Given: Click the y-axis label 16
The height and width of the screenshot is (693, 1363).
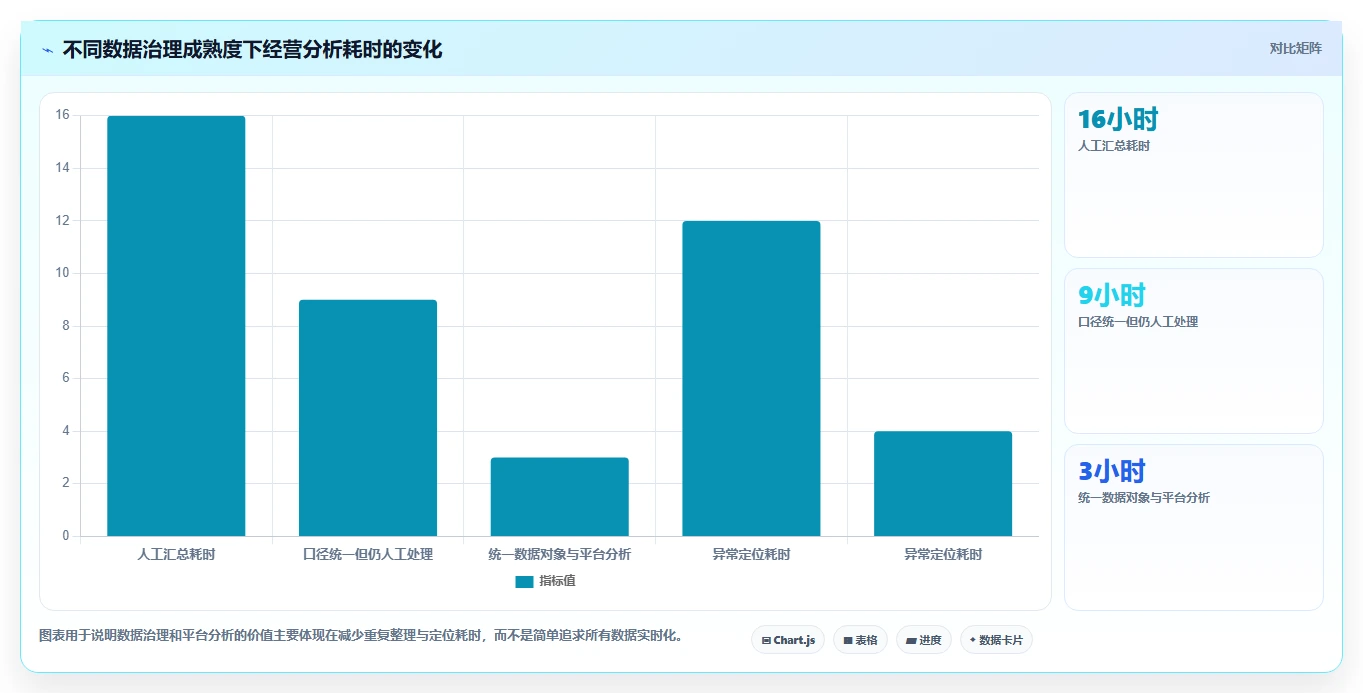Looking at the screenshot, I should (63, 115).
